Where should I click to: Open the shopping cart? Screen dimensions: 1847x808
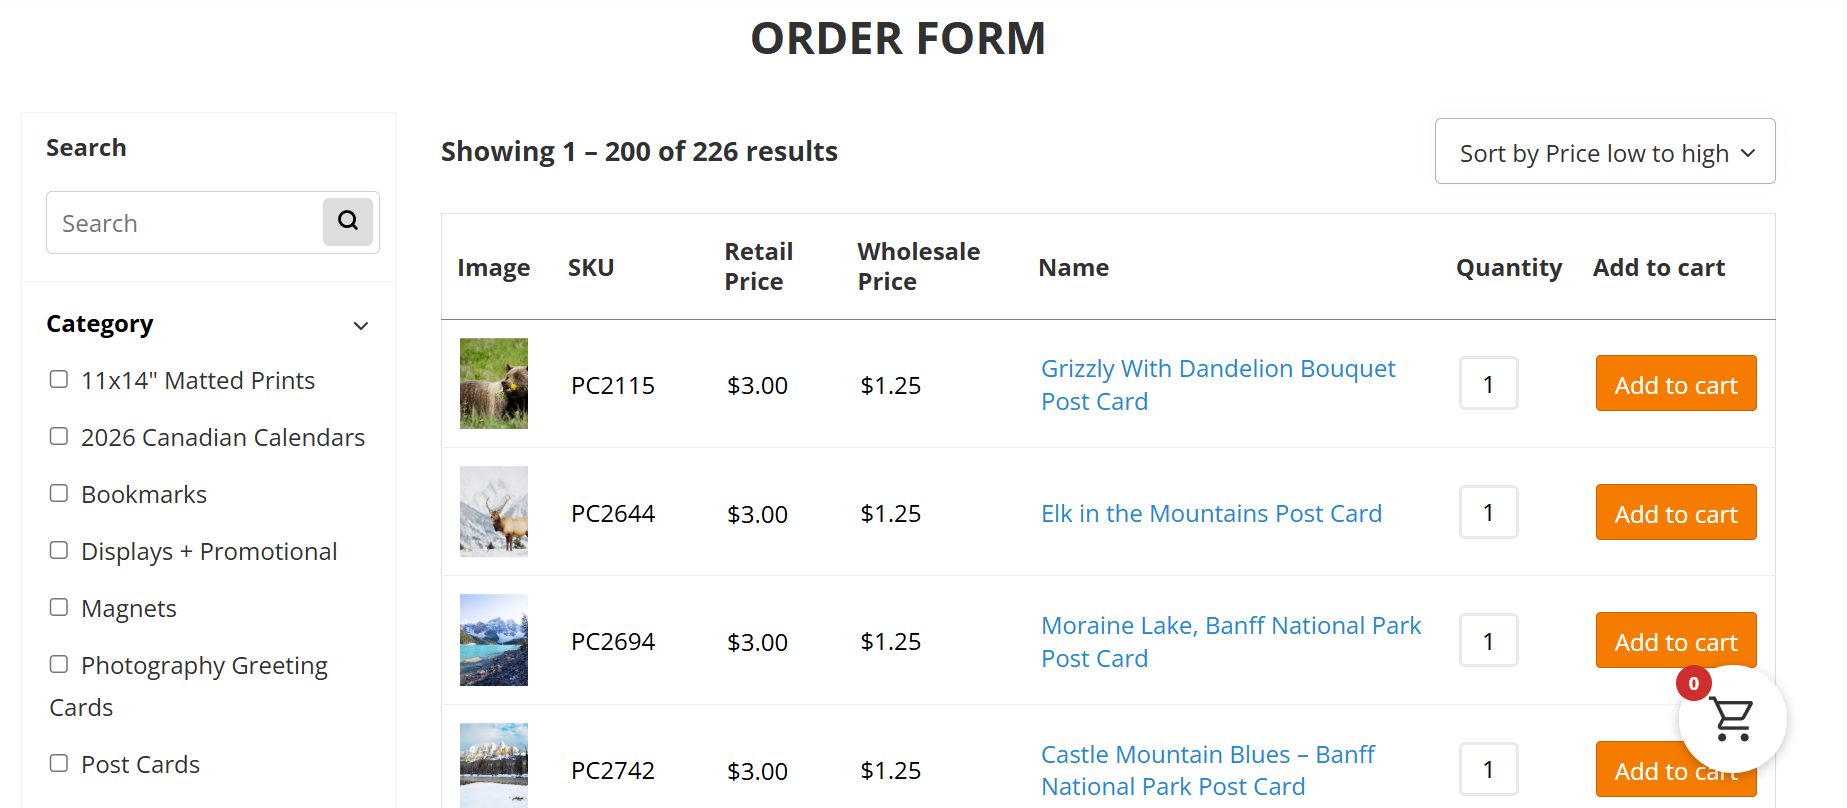[1733, 719]
